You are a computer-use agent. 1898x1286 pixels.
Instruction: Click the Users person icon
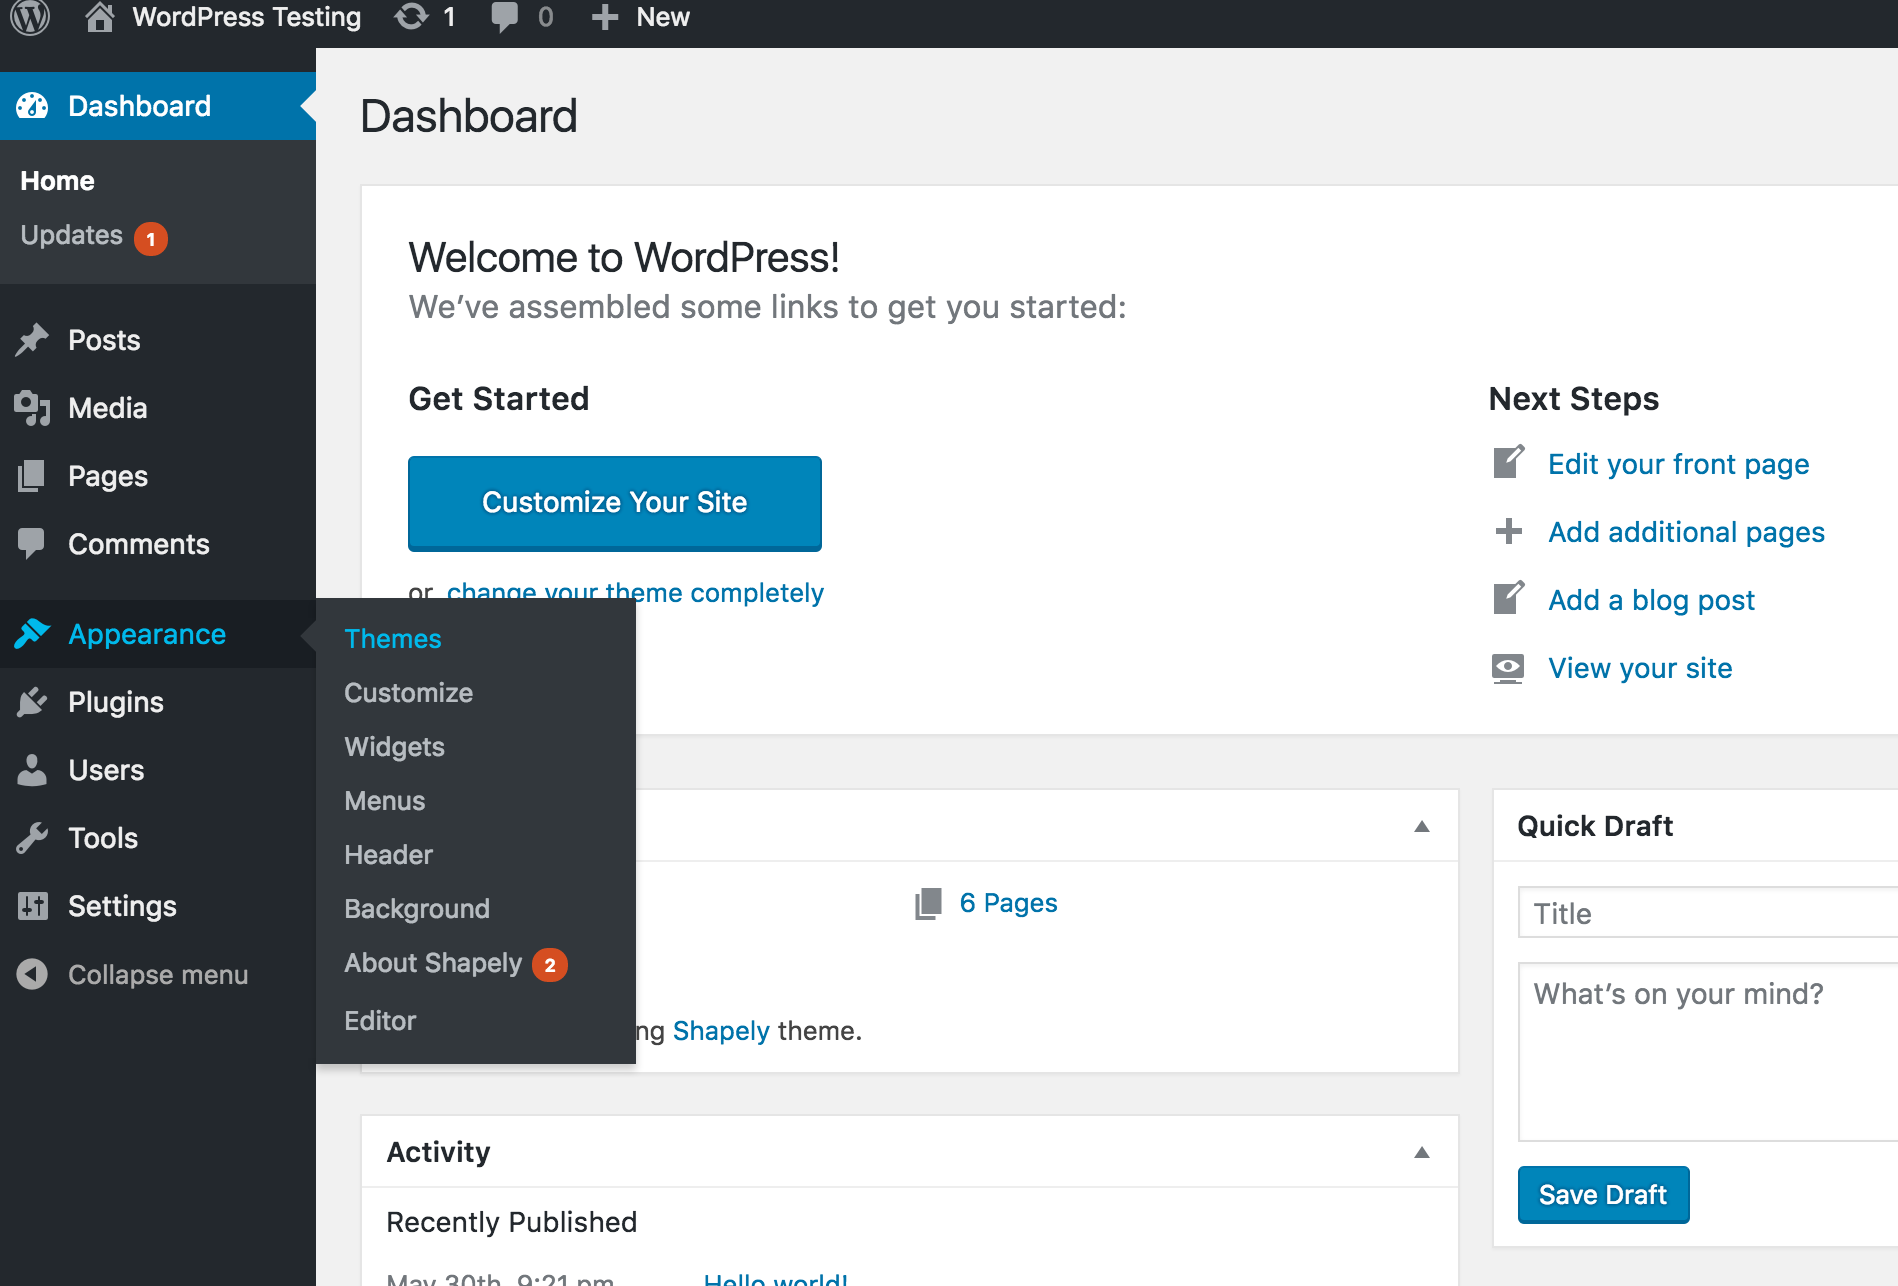coord(32,770)
